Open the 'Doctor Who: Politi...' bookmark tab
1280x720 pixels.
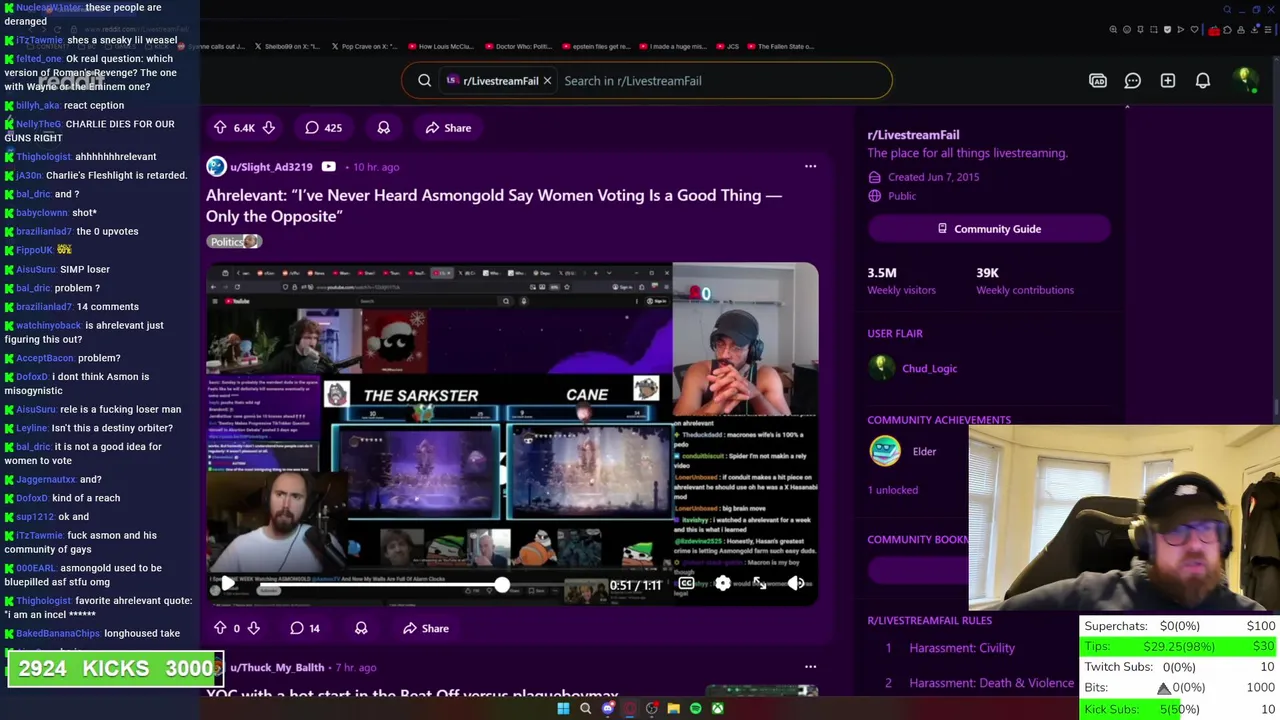click(x=517, y=46)
